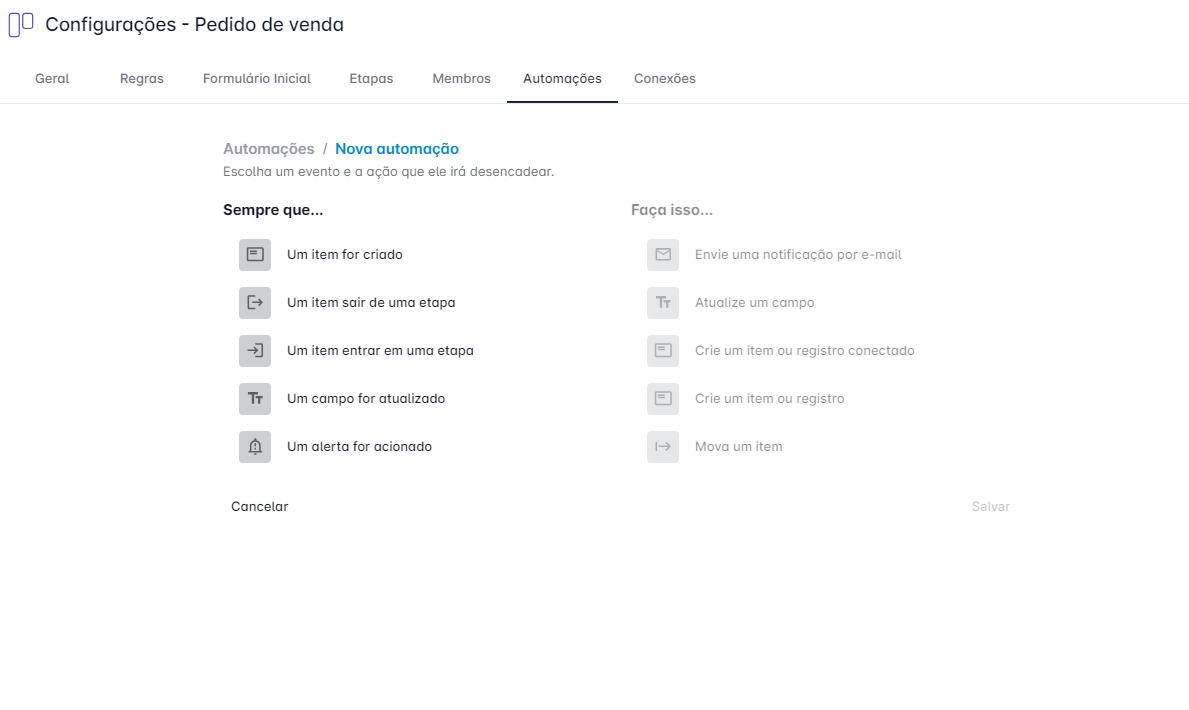Click the 'Mova um item' arrow icon

[x=663, y=447]
